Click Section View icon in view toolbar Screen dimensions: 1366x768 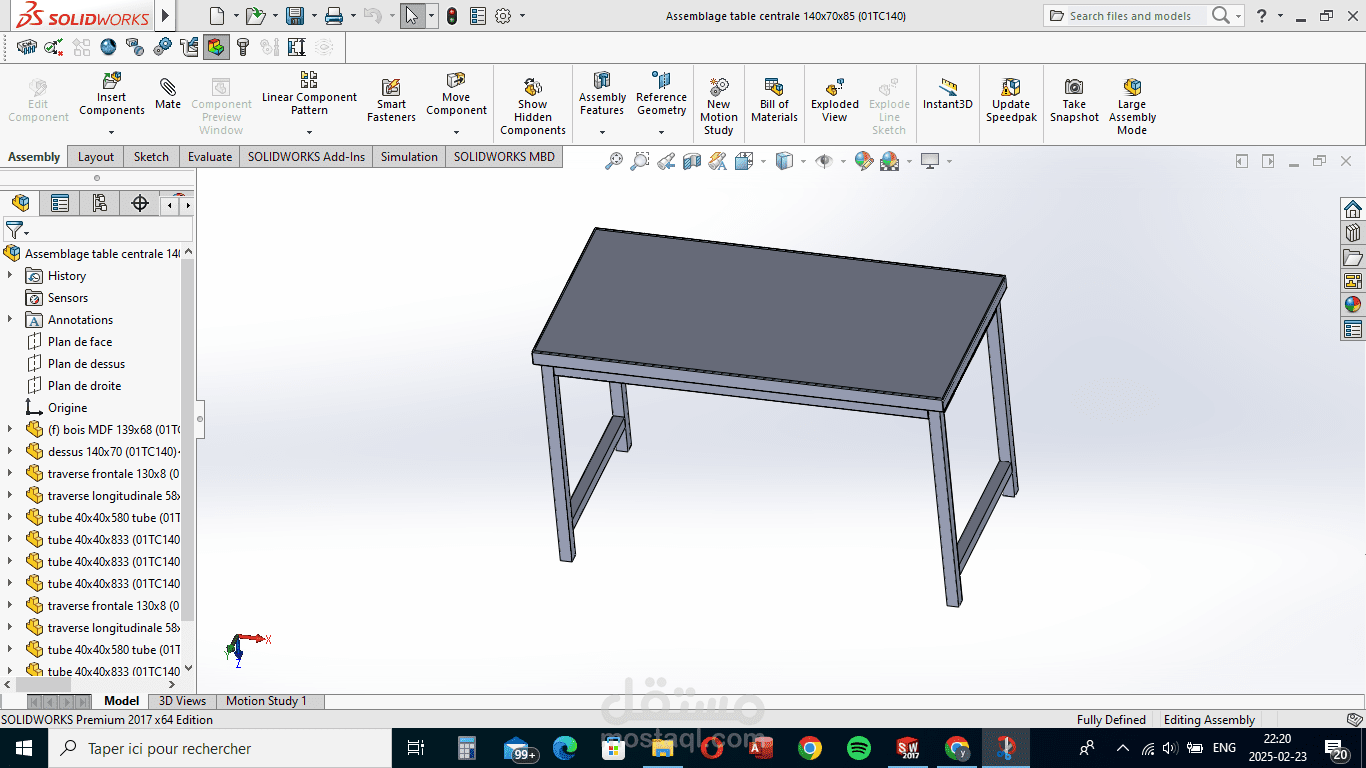point(692,160)
